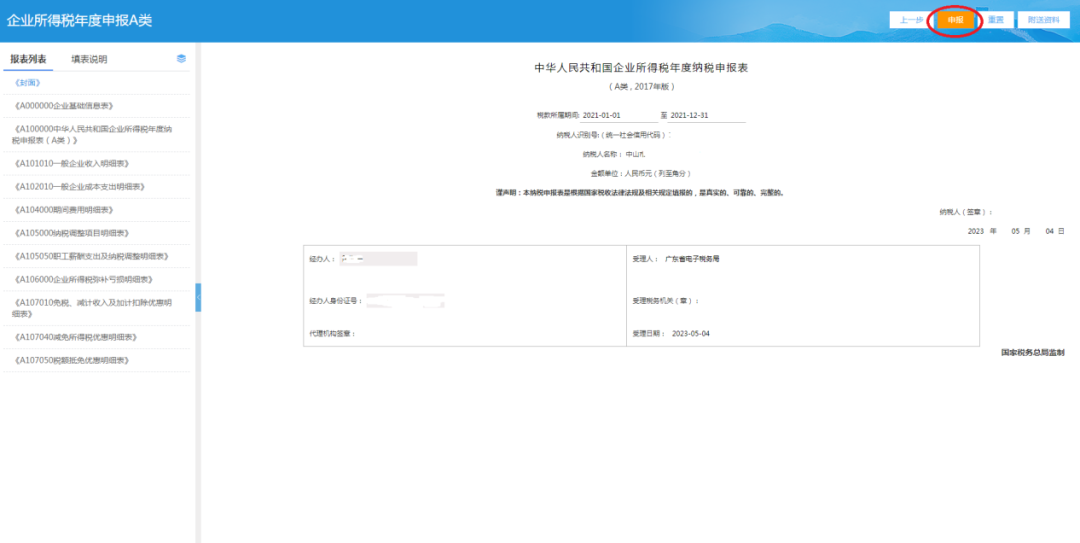Image resolution: width=1080 pixels, height=543 pixels.
Task: Click the form heading 中华人民共和国企业所得税年度纳税申报表
Action: 641,68
